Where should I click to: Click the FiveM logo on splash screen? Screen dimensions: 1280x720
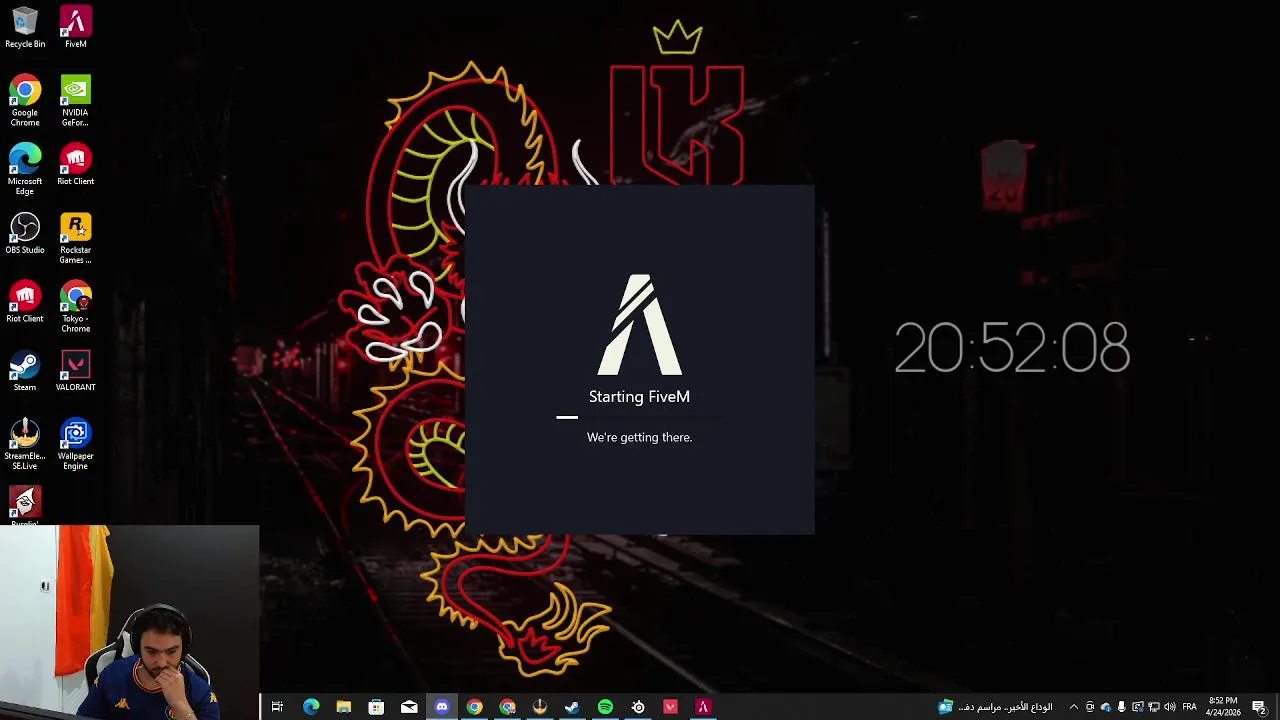(640, 324)
